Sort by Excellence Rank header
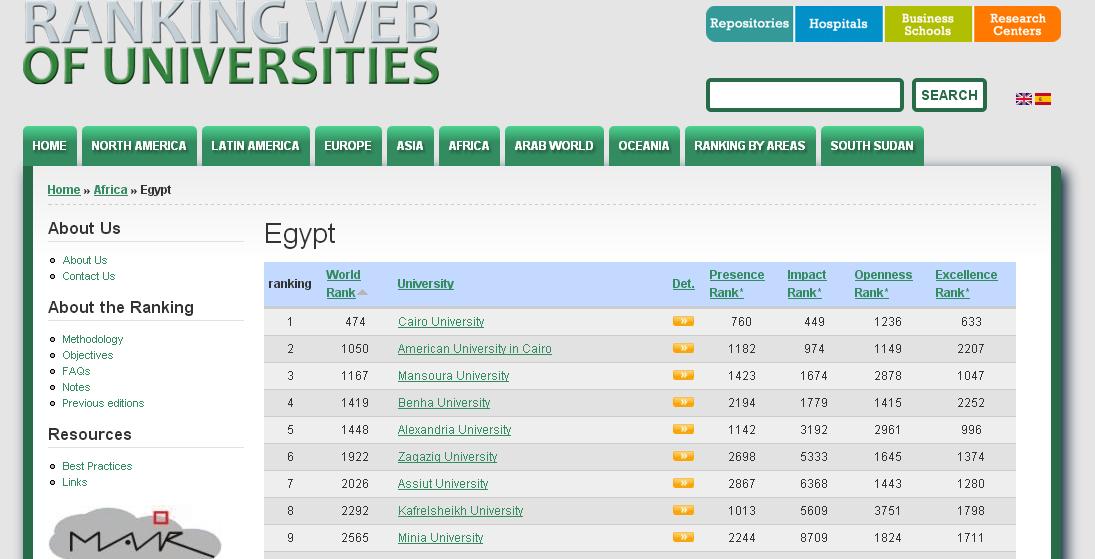The height and width of the screenshot is (559, 1095). (x=967, y=284)
